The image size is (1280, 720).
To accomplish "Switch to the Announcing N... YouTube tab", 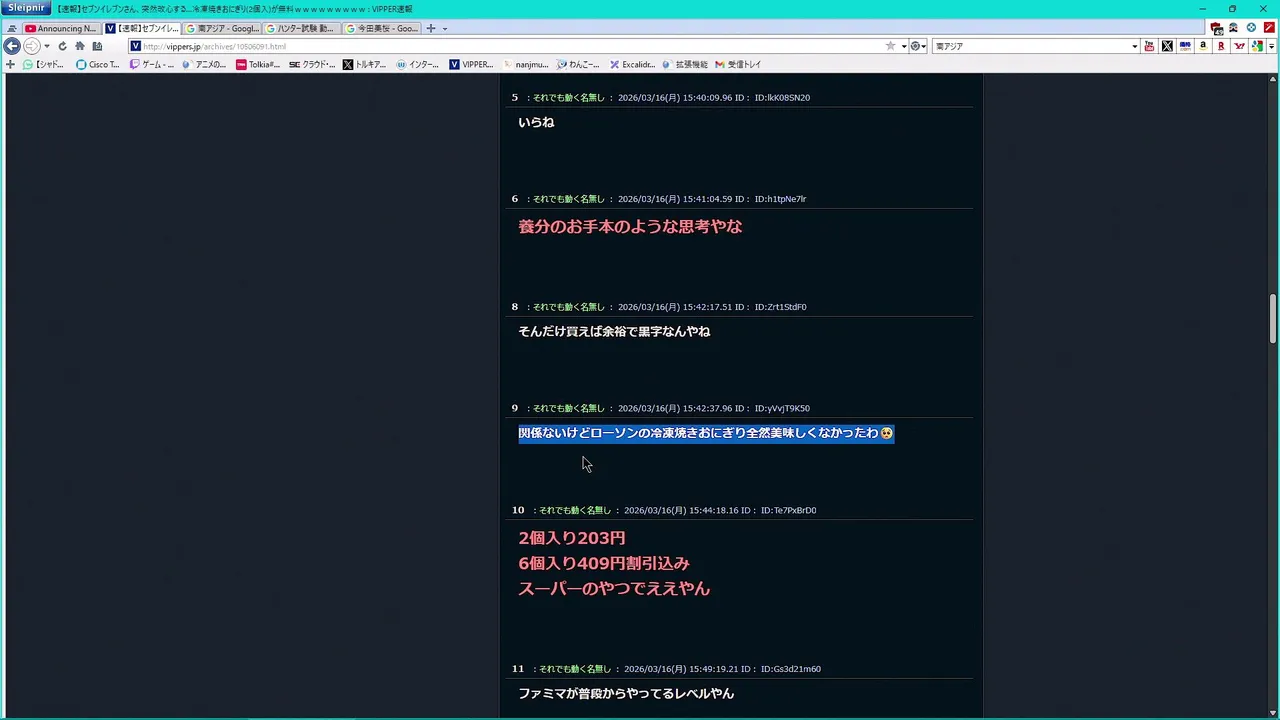I will 61,28.
